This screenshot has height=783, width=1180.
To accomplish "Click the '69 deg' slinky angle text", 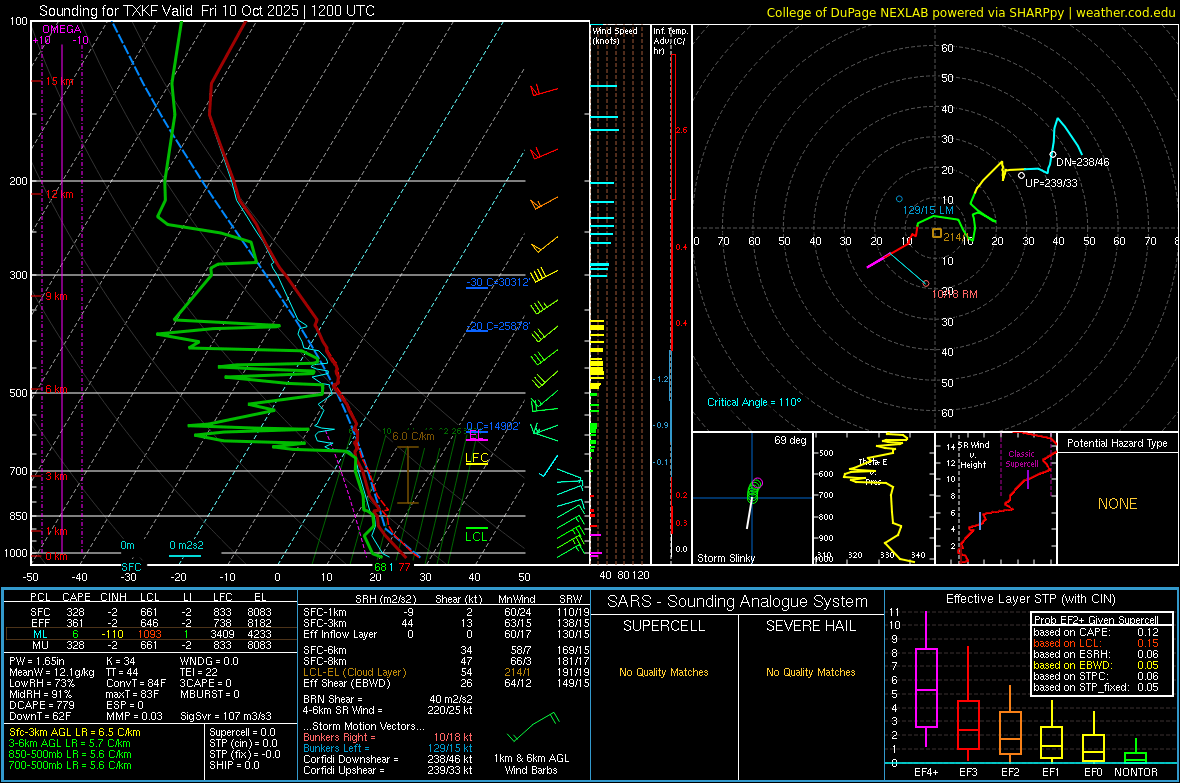I will [790, 440].
